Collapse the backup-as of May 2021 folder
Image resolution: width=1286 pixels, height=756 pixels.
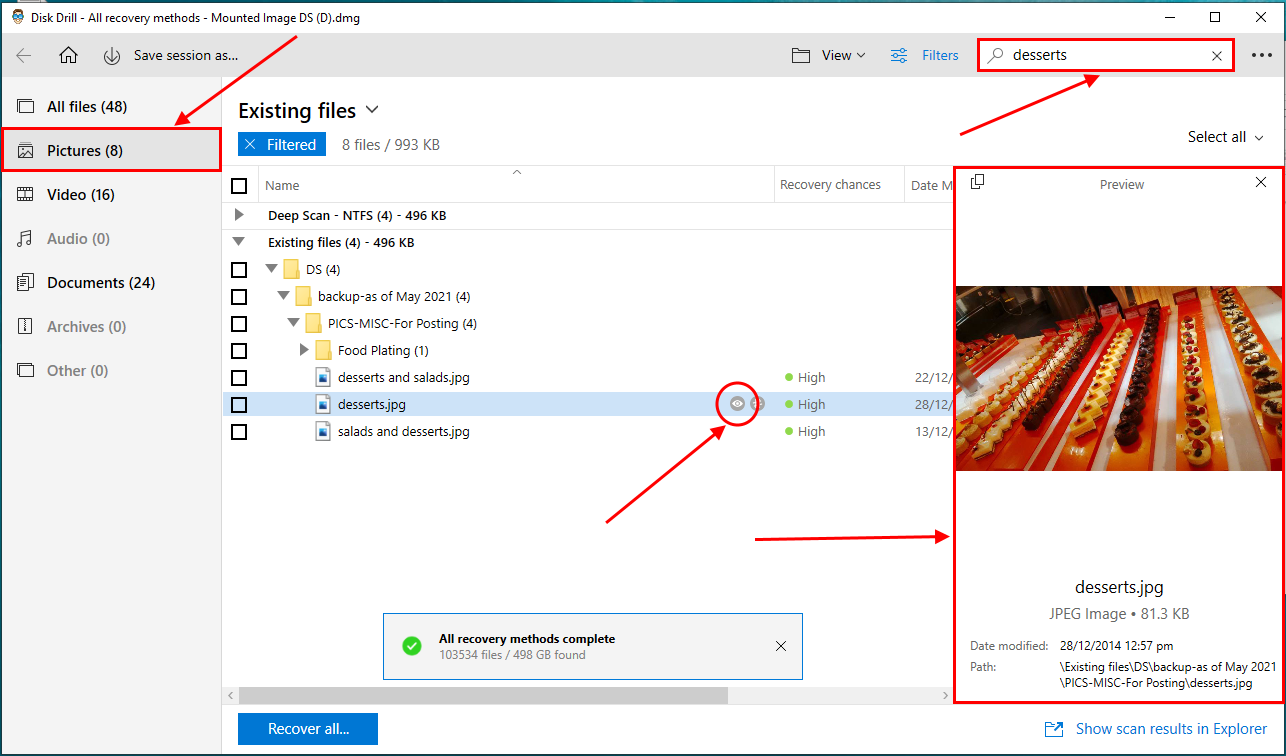283,296
